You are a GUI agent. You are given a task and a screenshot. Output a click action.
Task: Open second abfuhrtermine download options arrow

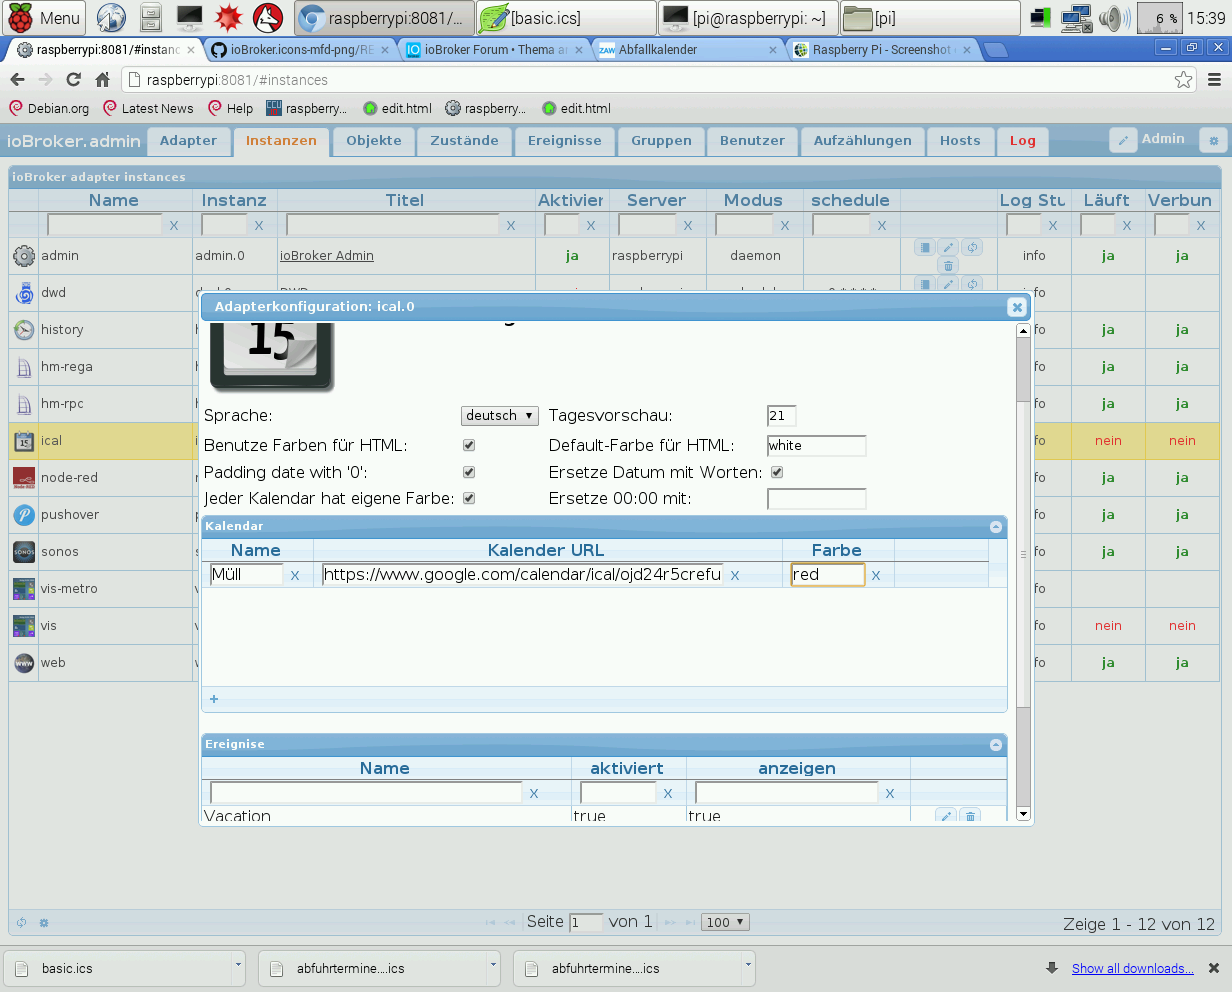[x=748, y=967]
